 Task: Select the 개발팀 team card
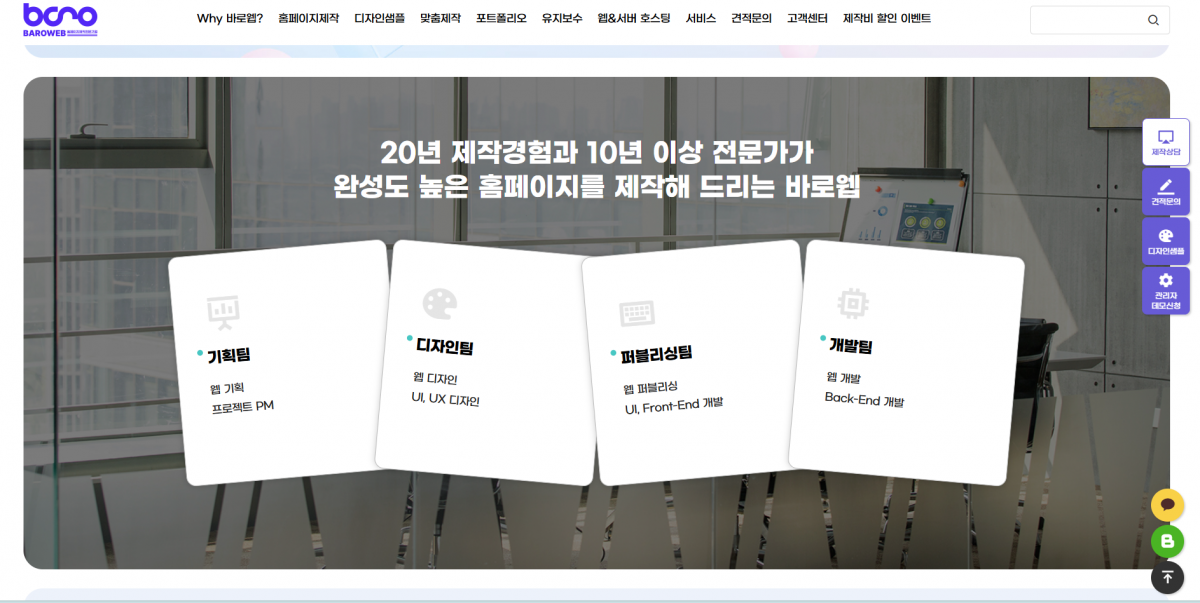(x=907, y=362)
